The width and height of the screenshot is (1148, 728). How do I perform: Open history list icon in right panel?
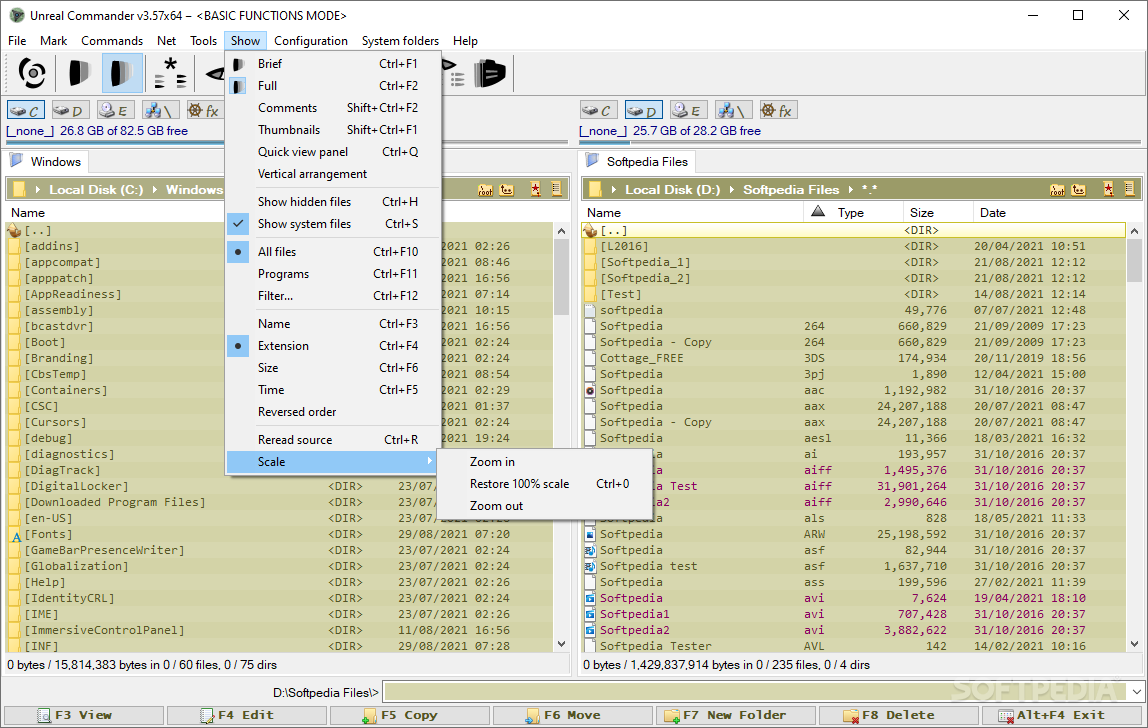coord(1129,190)
